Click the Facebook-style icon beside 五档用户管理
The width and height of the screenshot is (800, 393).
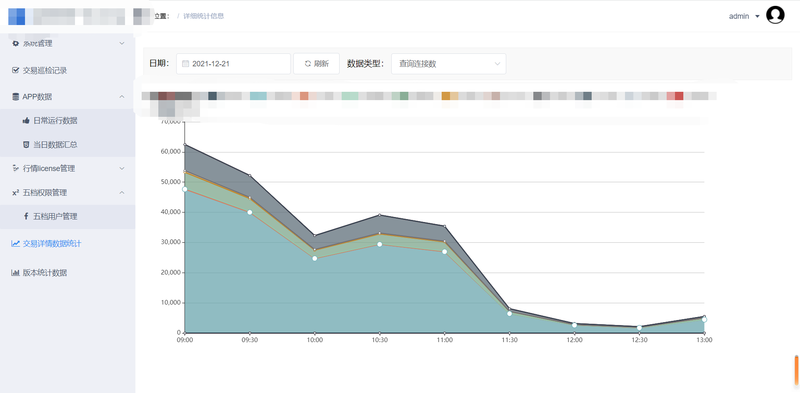coord(26,216)
